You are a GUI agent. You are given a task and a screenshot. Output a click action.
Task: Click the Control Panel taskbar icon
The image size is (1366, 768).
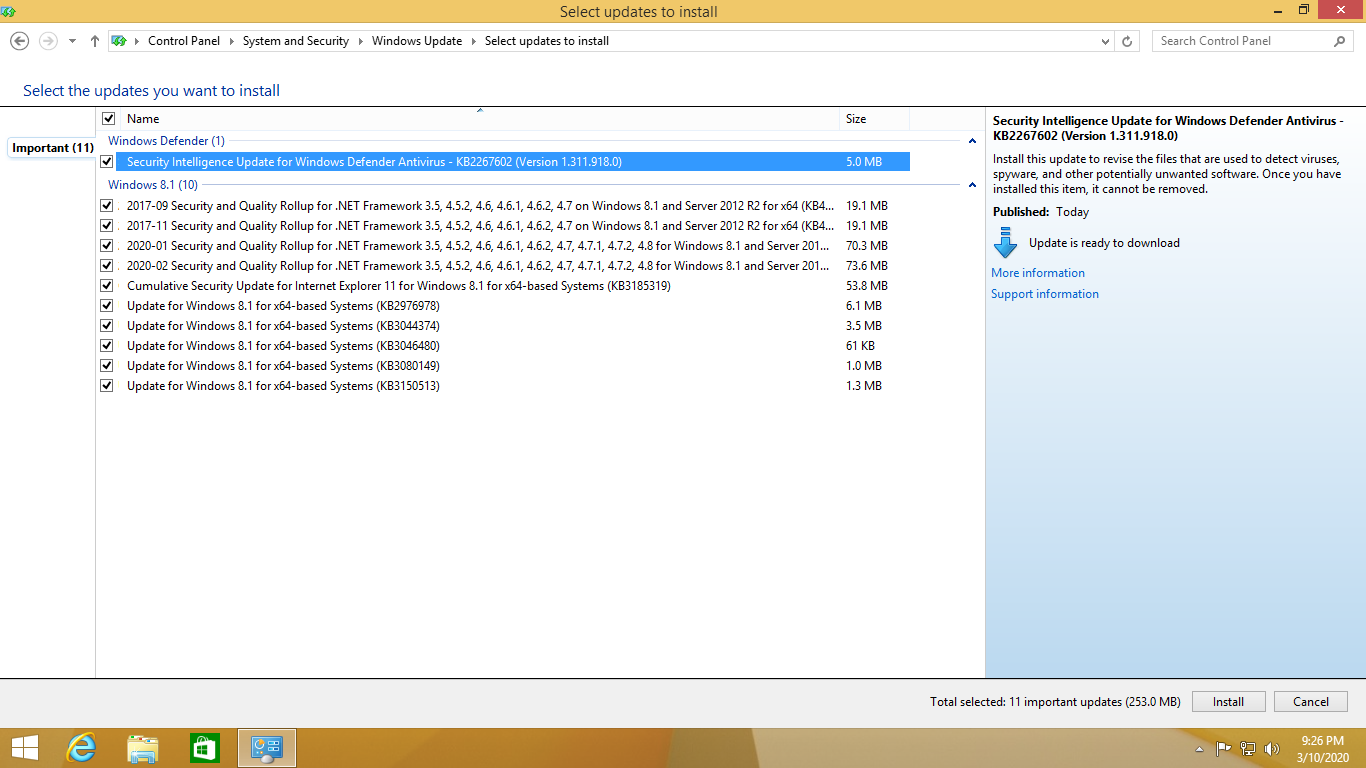(267, 748)
